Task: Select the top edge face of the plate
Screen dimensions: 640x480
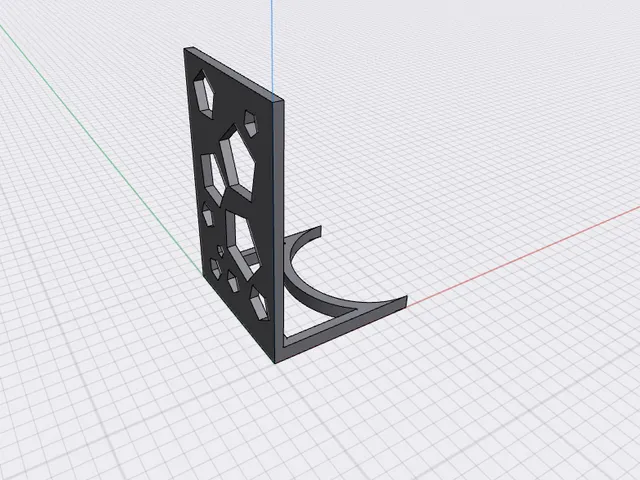Action: point(234,73)
